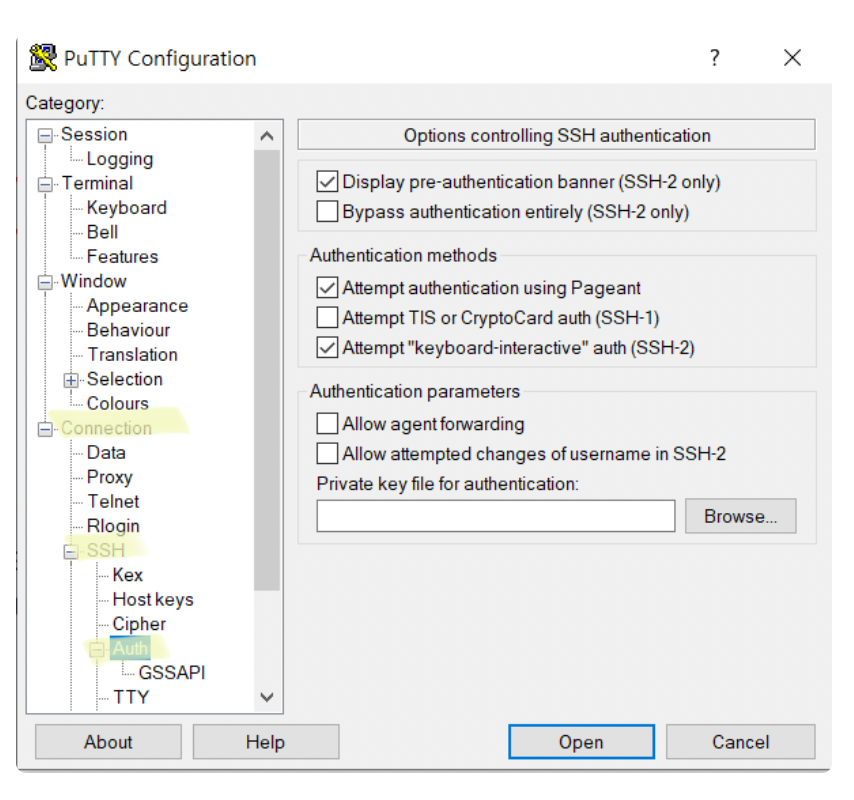Open Data settings category

tap(106, 453)
